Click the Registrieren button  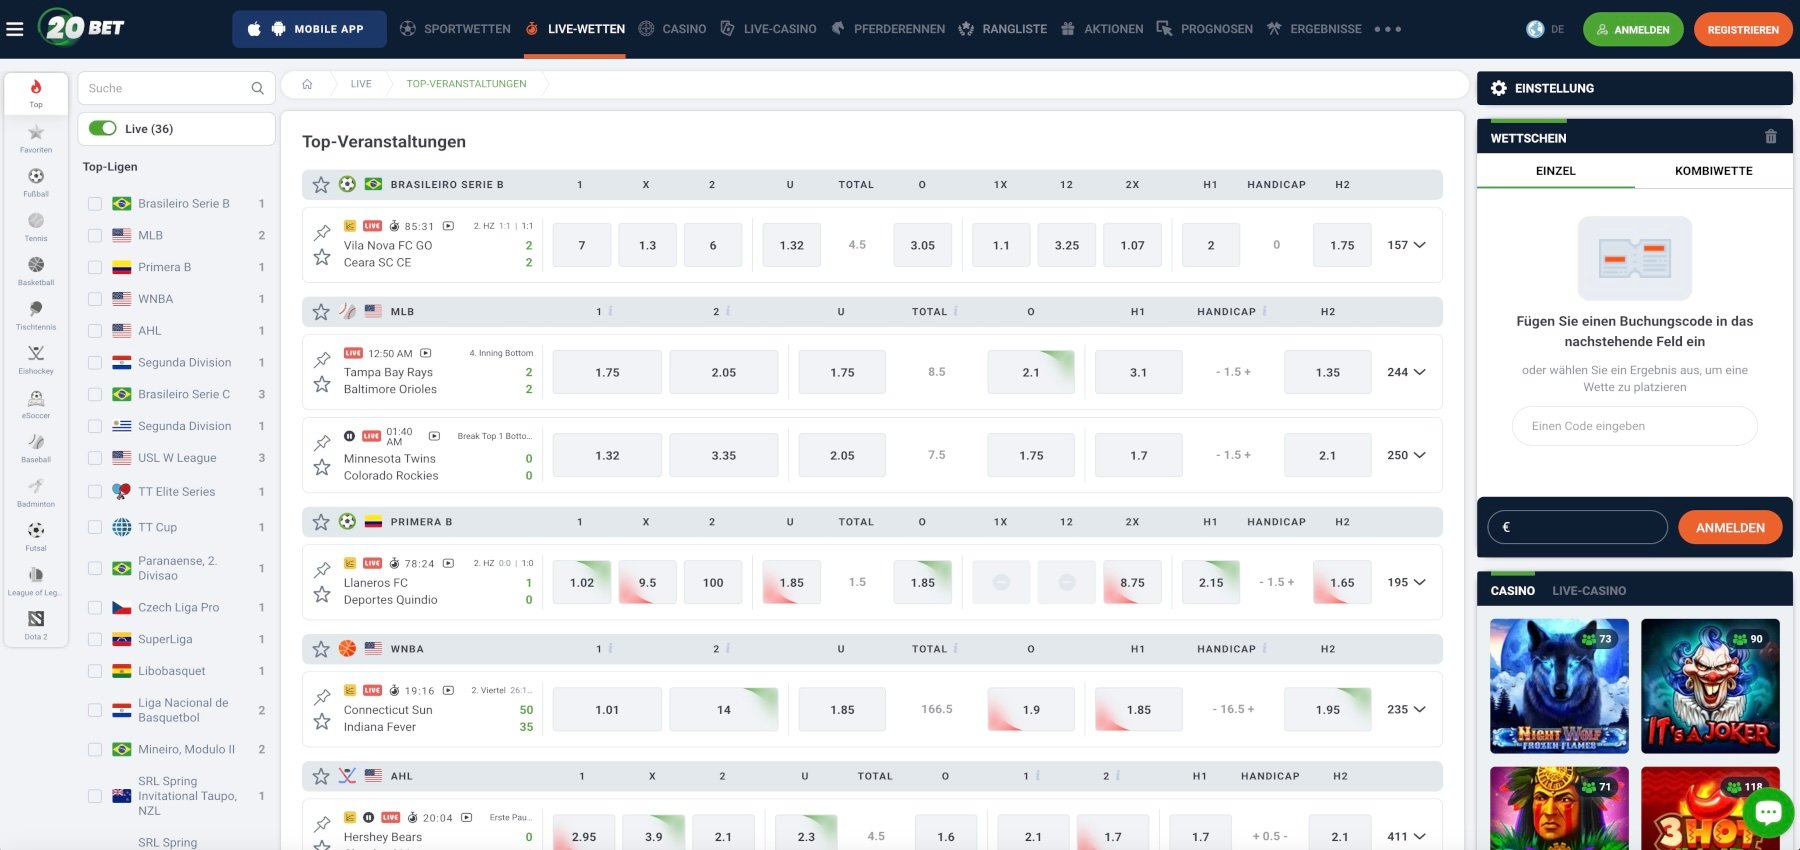coord(1743,29)
